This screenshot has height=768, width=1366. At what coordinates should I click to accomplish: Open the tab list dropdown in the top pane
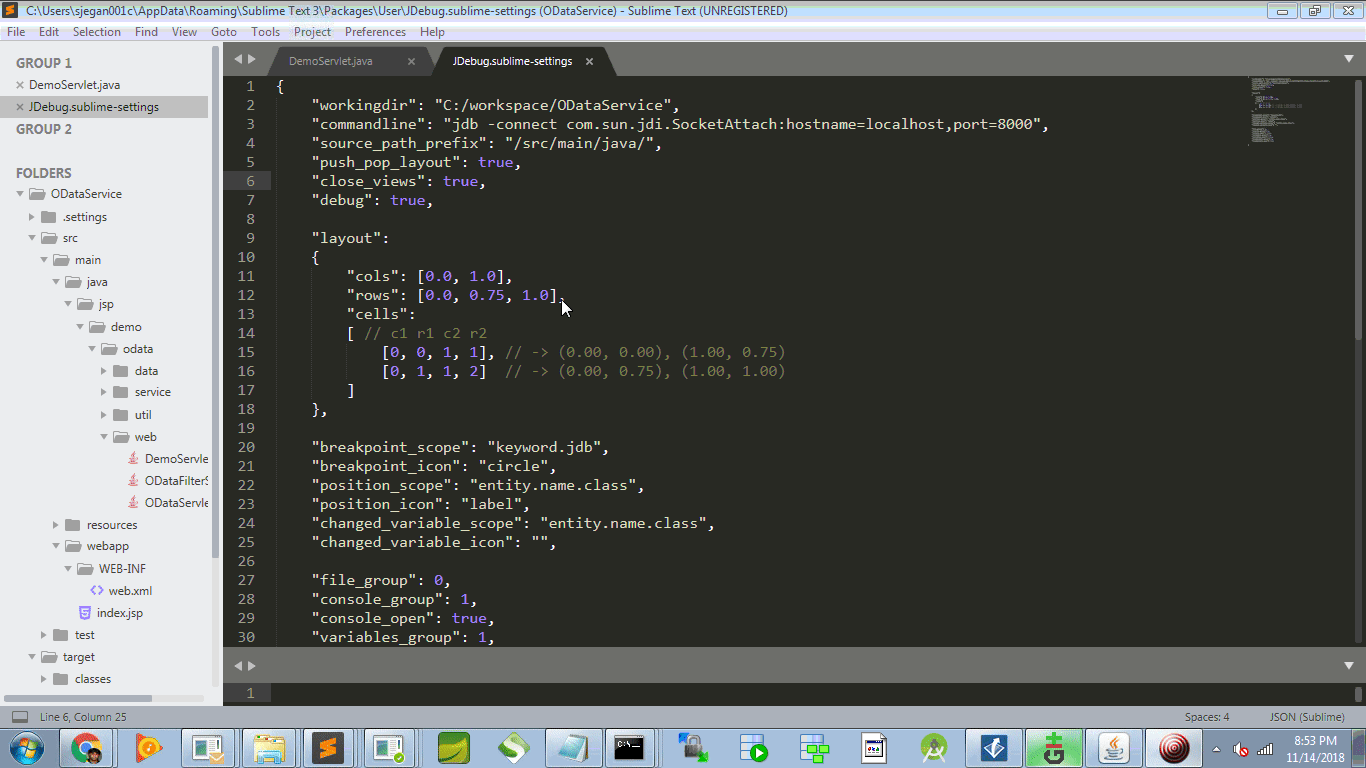click(1348, 60)
